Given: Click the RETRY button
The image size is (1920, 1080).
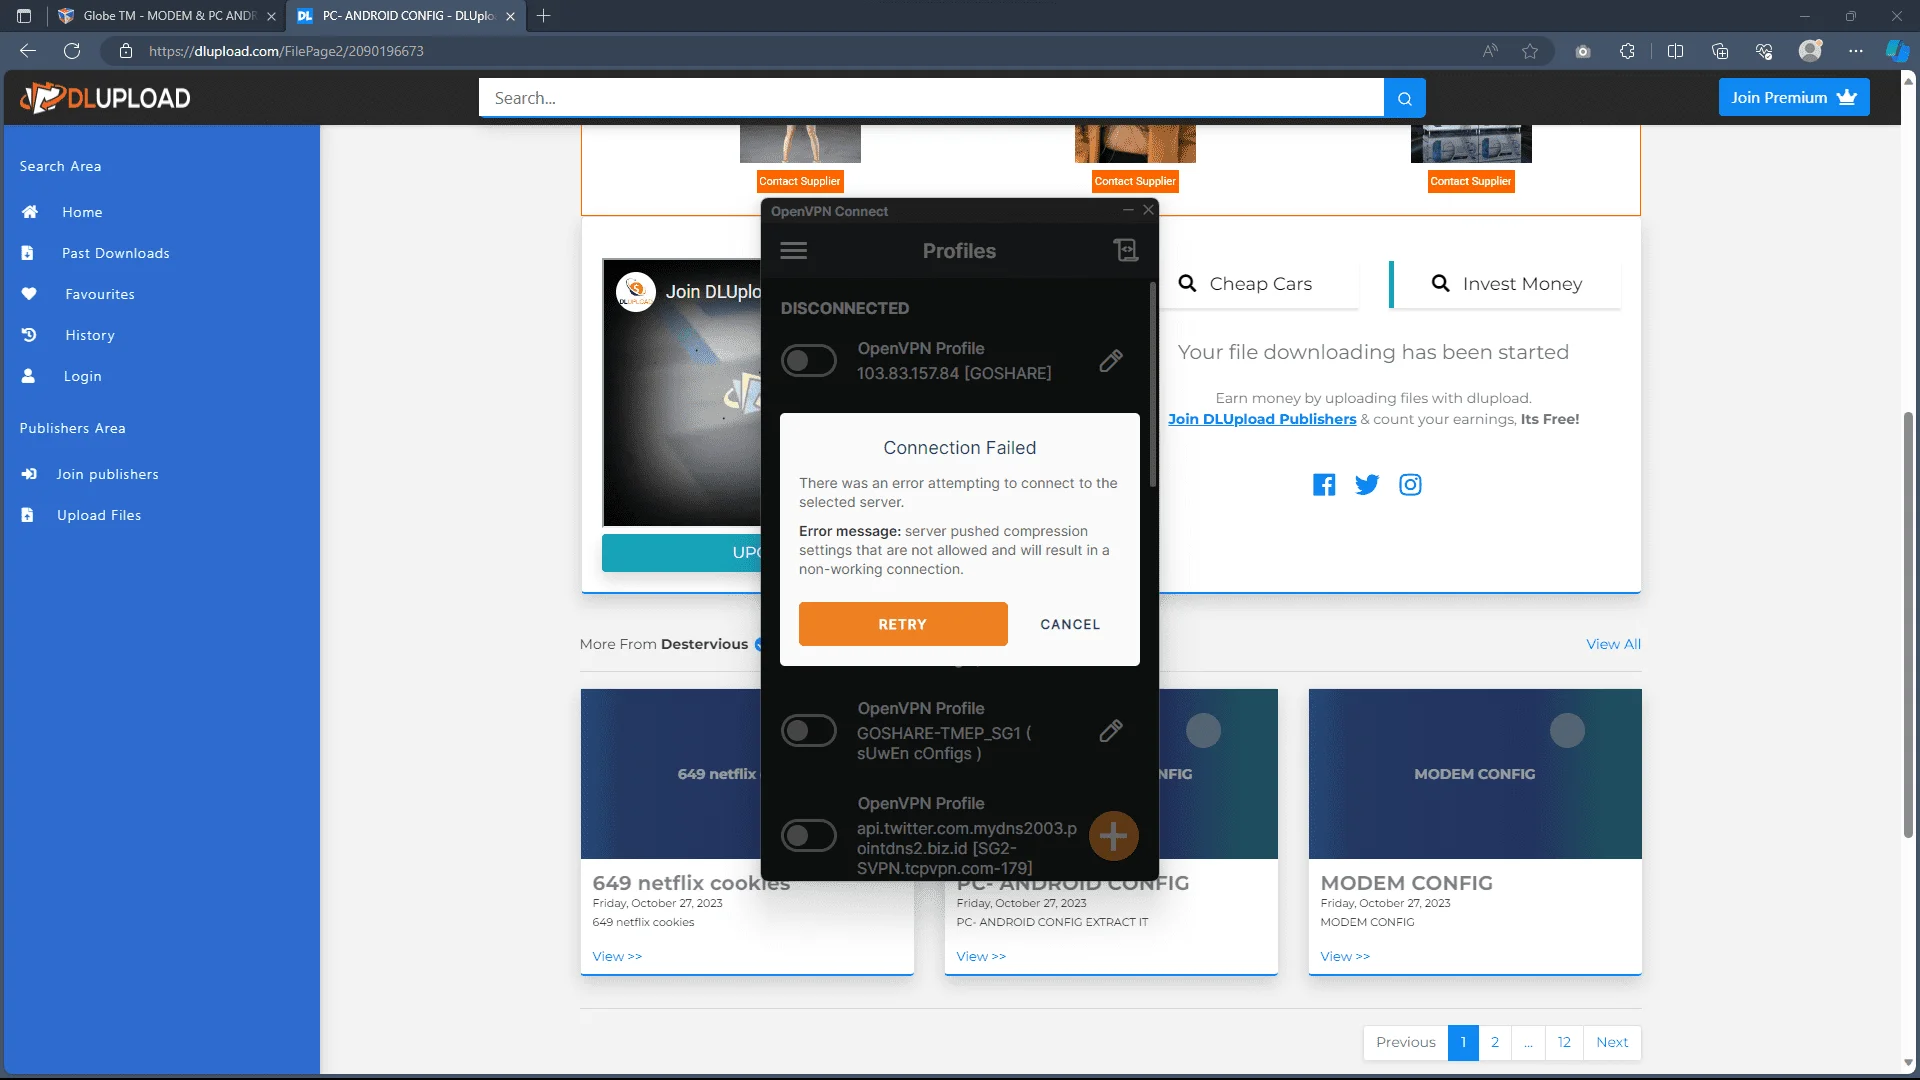Looking at the screenshot, I should click(903, 624).
